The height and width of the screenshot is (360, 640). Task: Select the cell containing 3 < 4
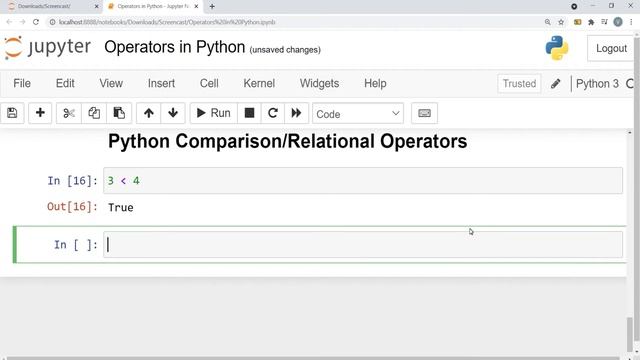[x=363, y=180]
